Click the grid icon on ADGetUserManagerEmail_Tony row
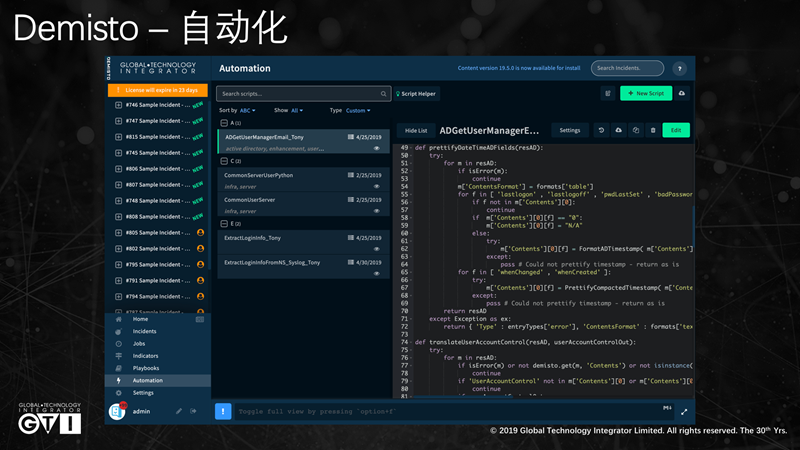Viewport: 800px width, 450px height. (x=351, y=137)
